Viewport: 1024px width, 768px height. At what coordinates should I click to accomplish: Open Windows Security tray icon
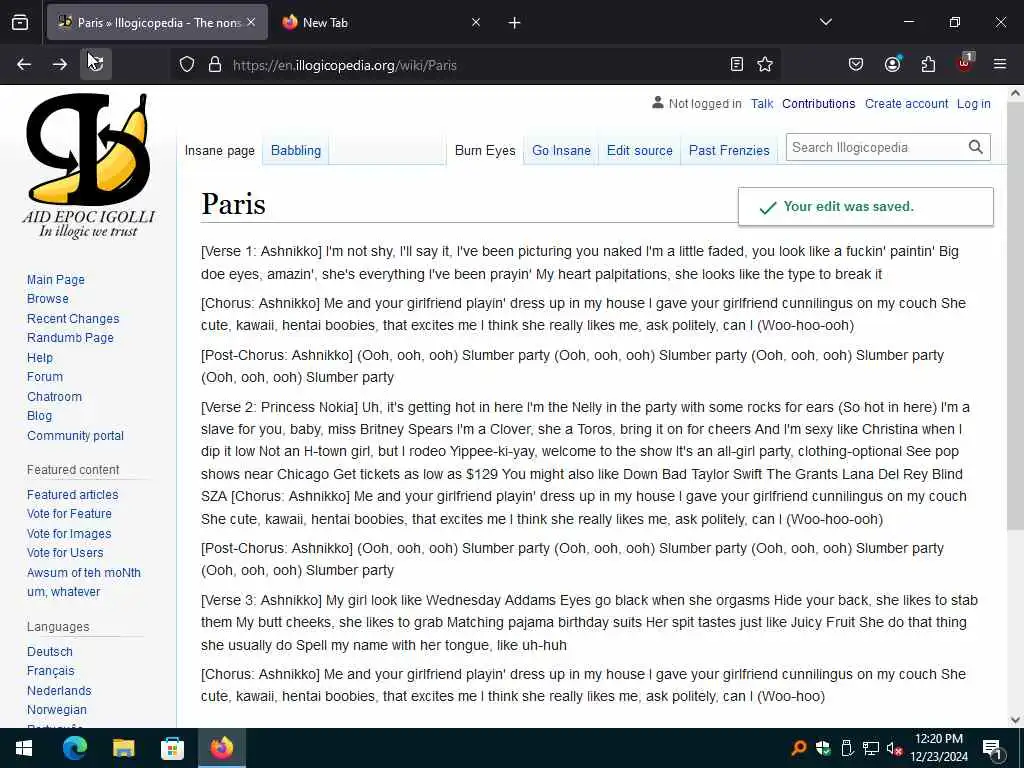[823, 748]
